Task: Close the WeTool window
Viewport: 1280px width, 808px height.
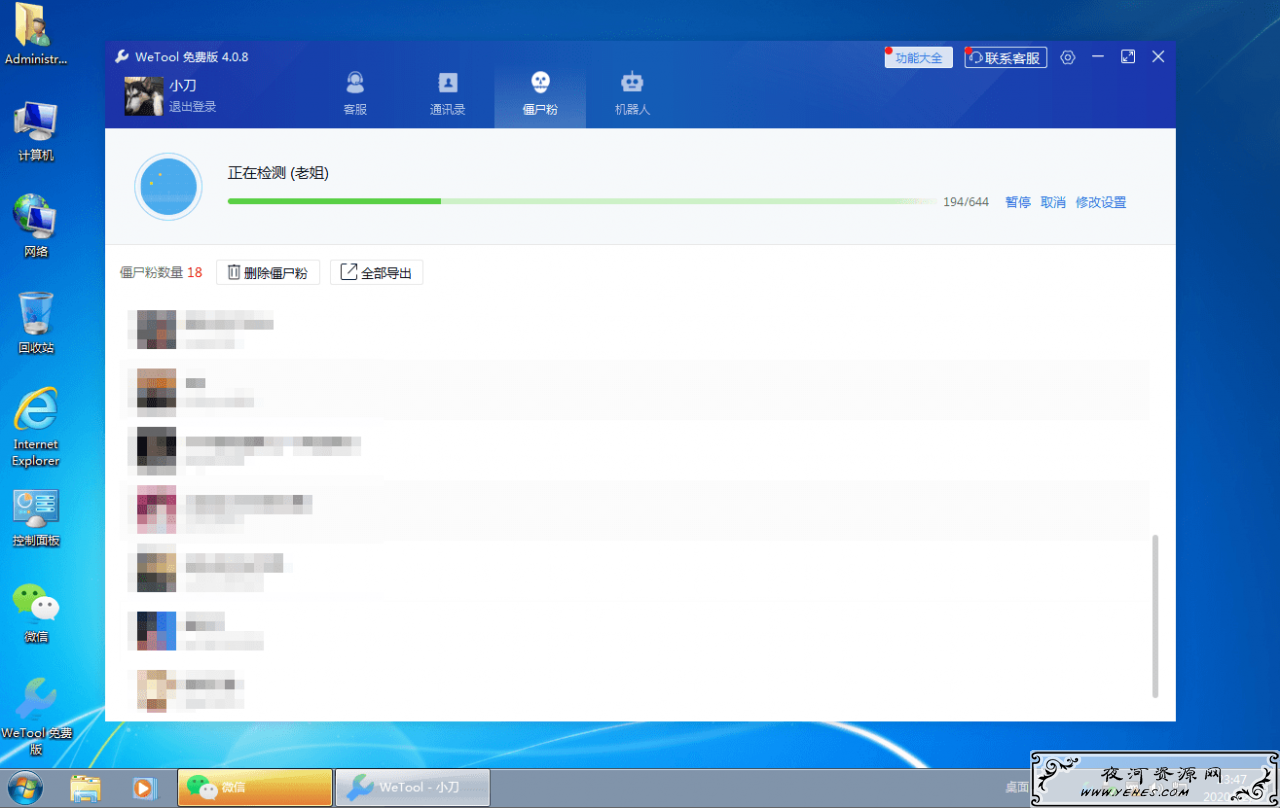Action: [x=1158, y=57]
